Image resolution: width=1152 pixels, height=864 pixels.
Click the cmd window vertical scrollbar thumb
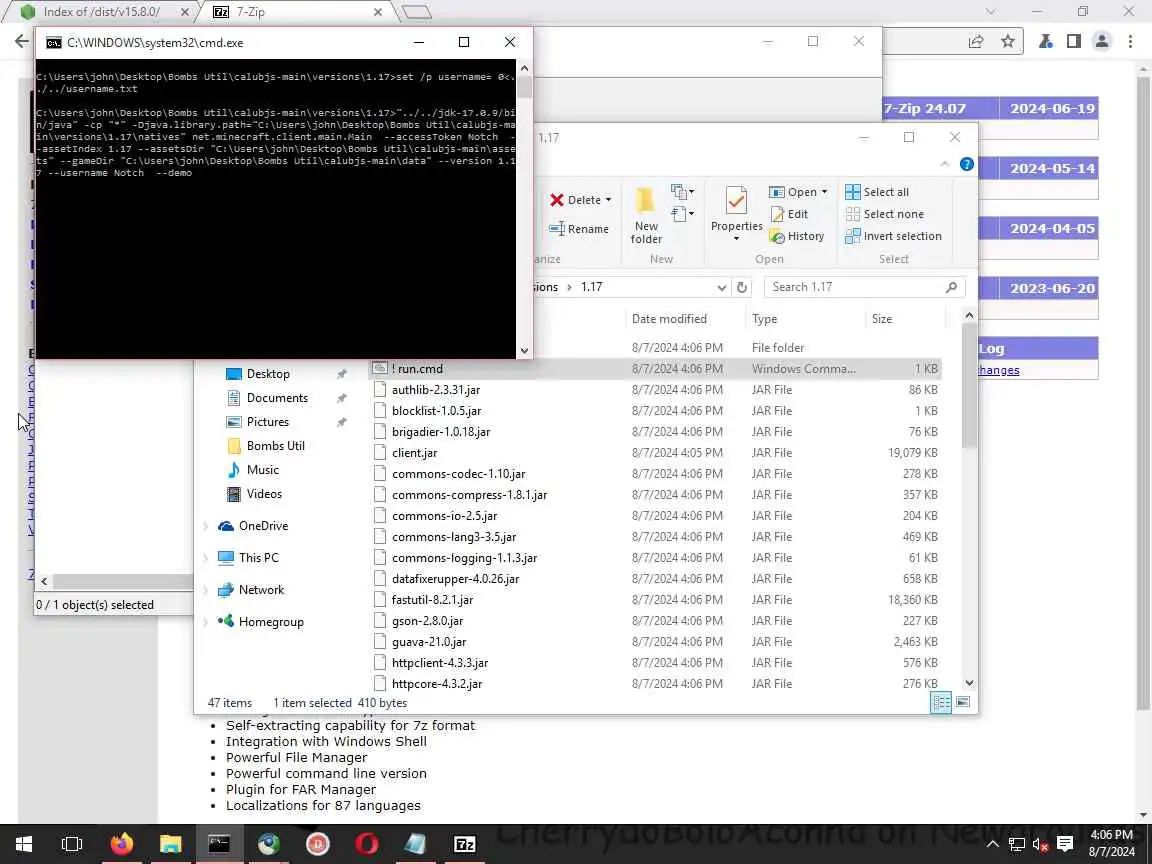point(524,86)
